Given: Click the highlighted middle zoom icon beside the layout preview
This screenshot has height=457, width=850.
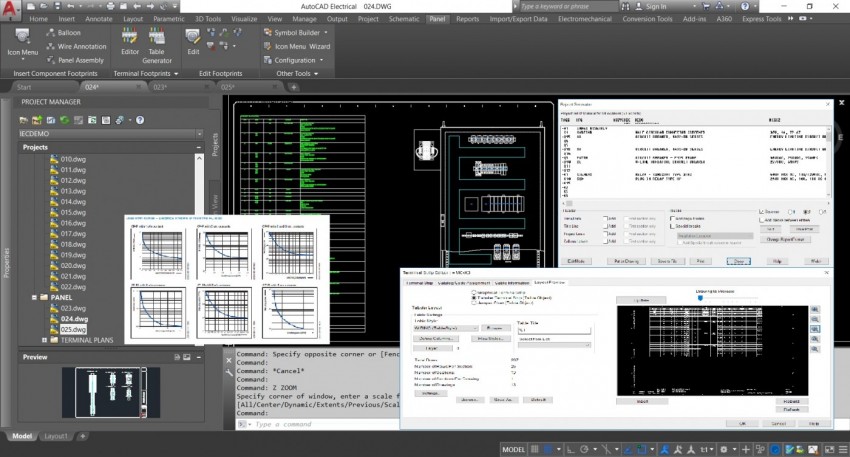Looking at the screenshot, I should [x=815, y=329].
